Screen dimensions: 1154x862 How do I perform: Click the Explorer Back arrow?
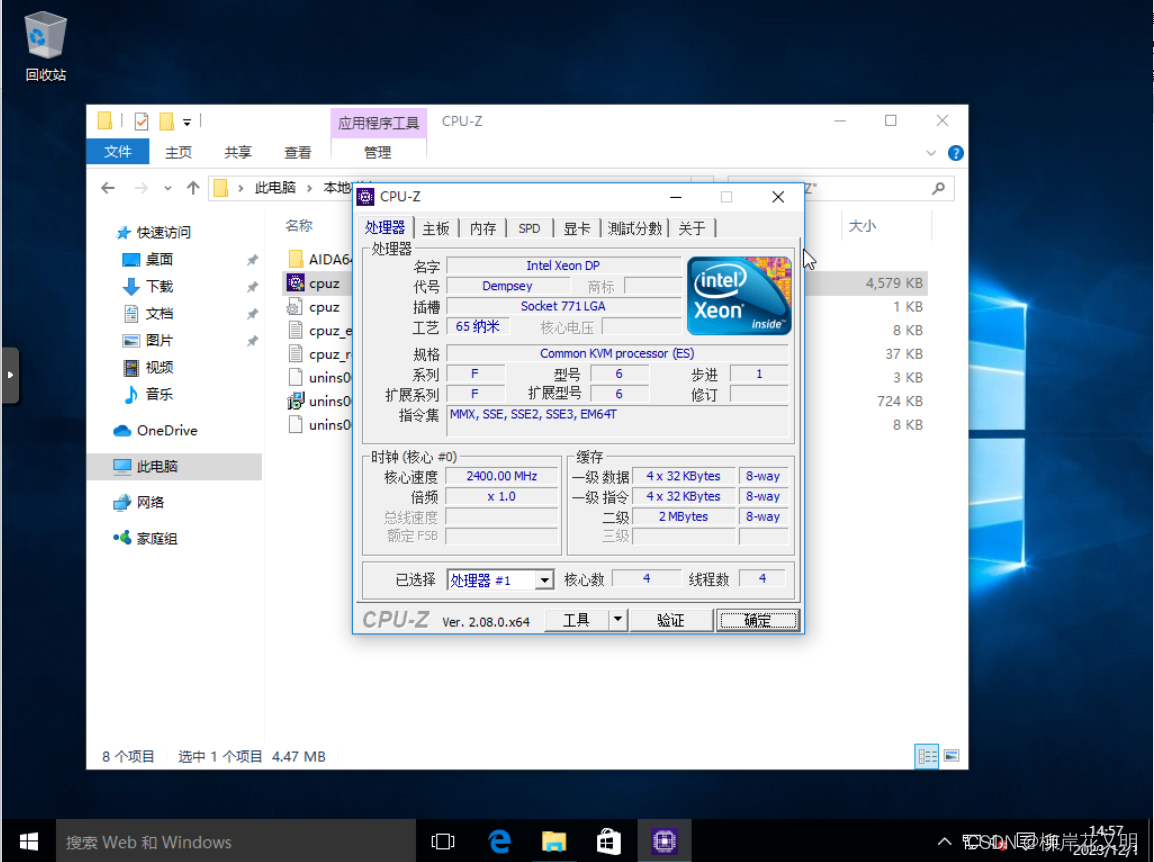pyautogui.click(x=108, y=188)
